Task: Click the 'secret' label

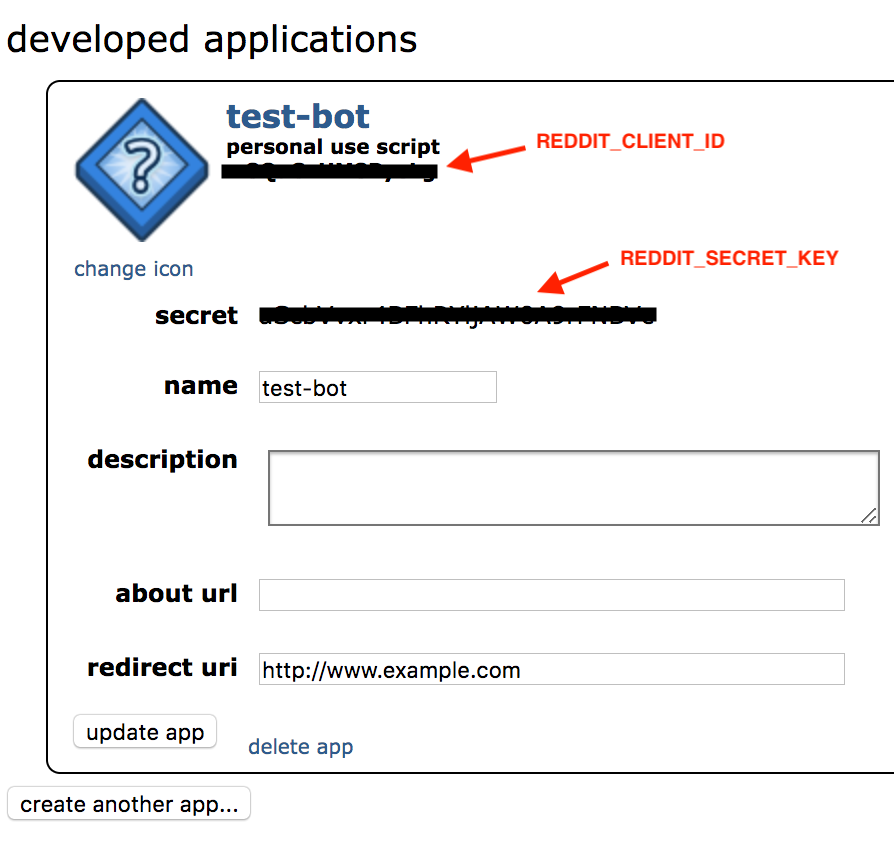Action: 196,315
